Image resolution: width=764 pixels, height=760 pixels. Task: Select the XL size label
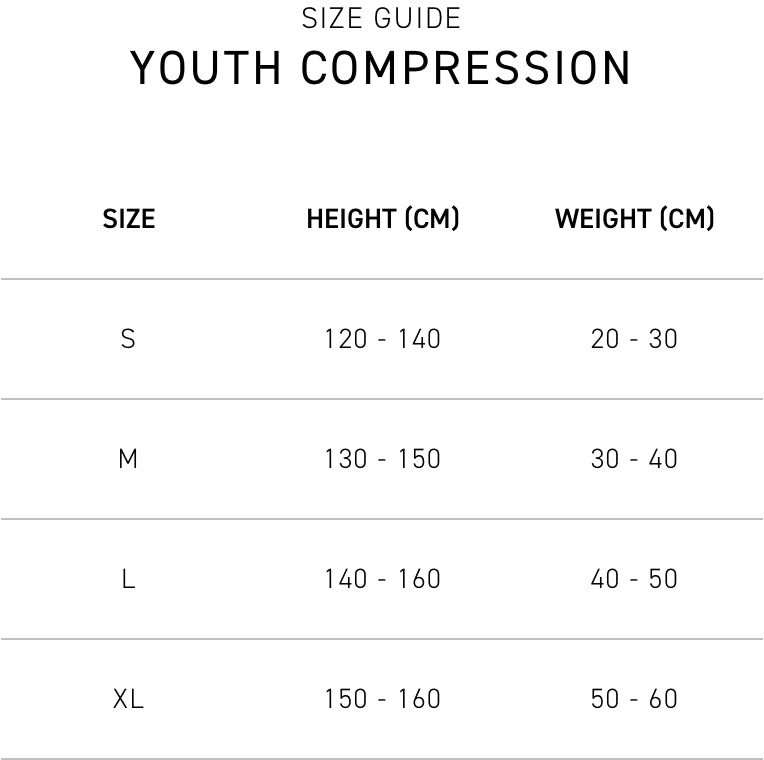[128, 699]
